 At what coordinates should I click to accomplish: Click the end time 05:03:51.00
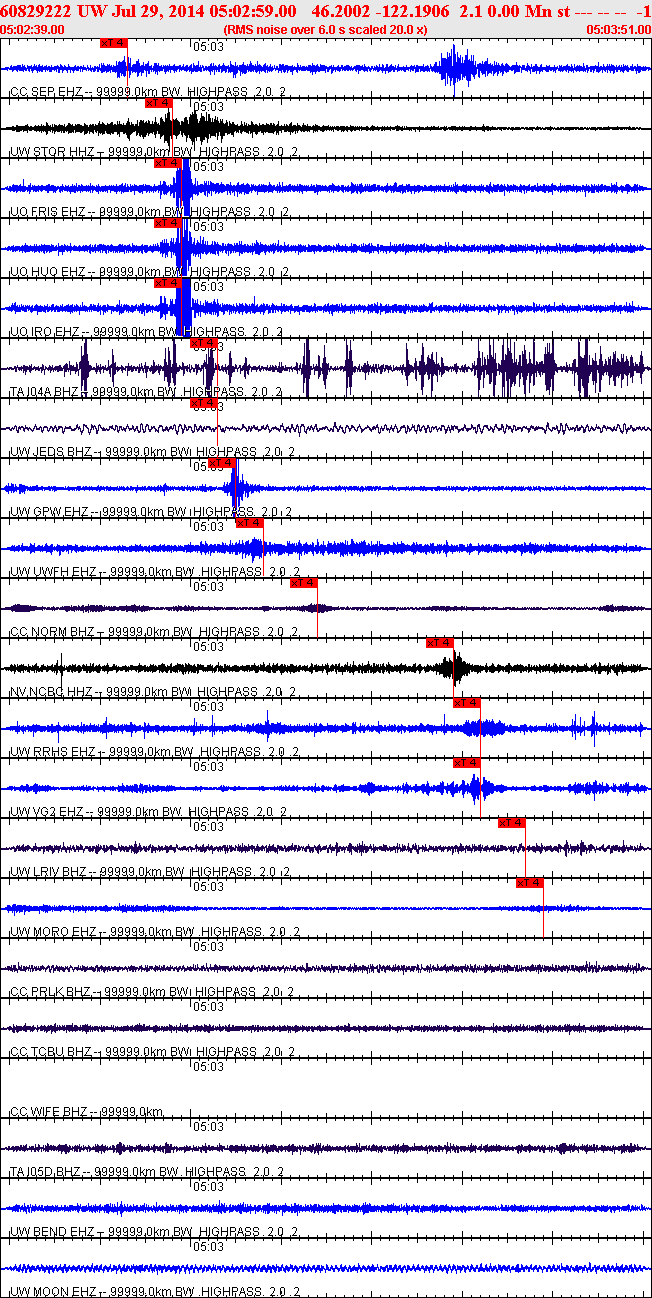618,30
